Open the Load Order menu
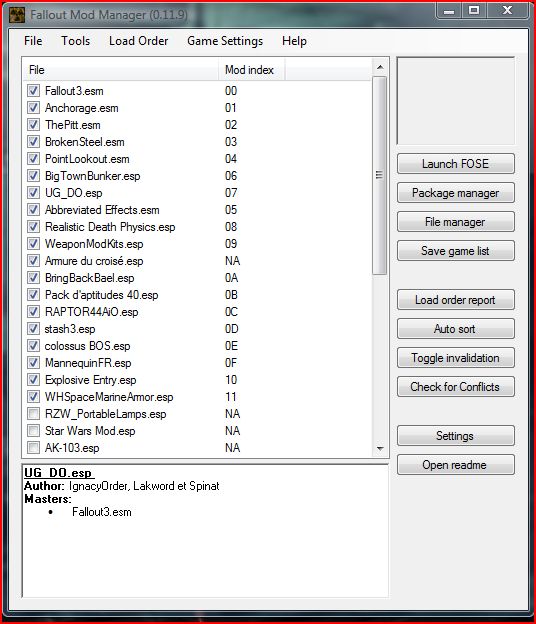 (138, 41)
